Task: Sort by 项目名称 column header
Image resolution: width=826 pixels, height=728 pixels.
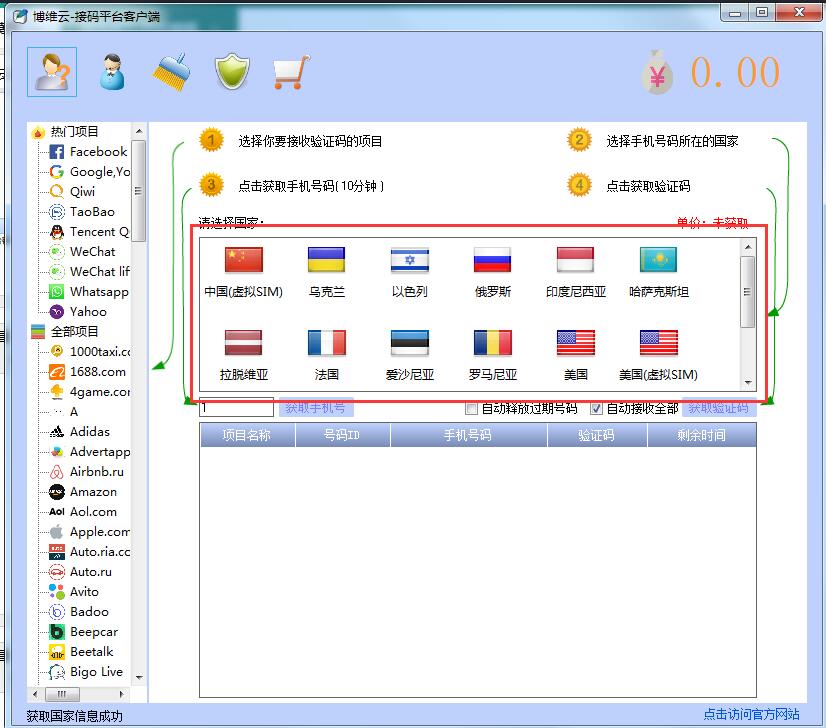Action: tap(247, 435)
